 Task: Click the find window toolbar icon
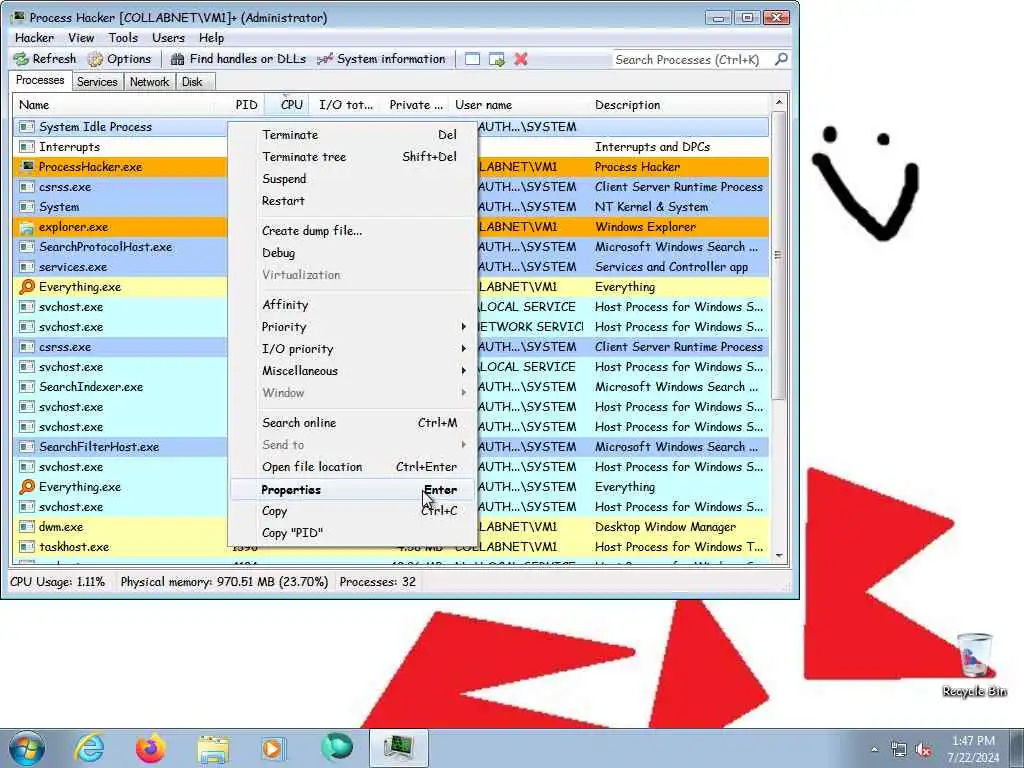coord(472,59)
